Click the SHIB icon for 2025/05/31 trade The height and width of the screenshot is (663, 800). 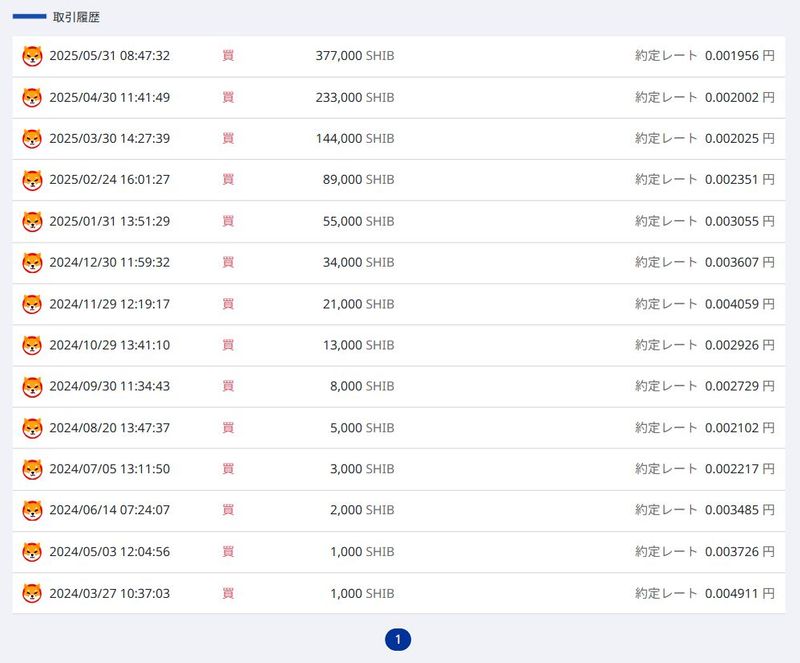click(x=32, y=56)
